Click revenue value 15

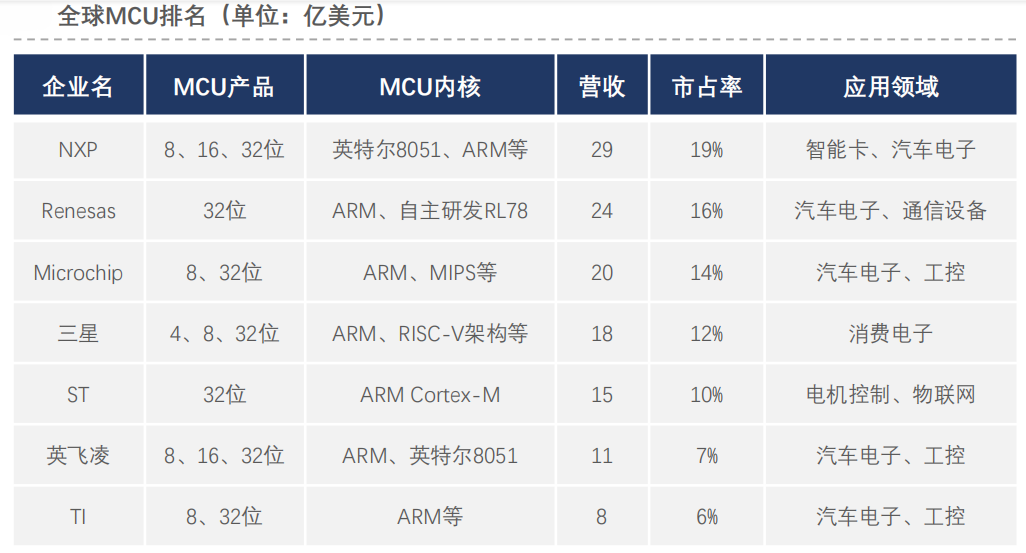[602, 395]
